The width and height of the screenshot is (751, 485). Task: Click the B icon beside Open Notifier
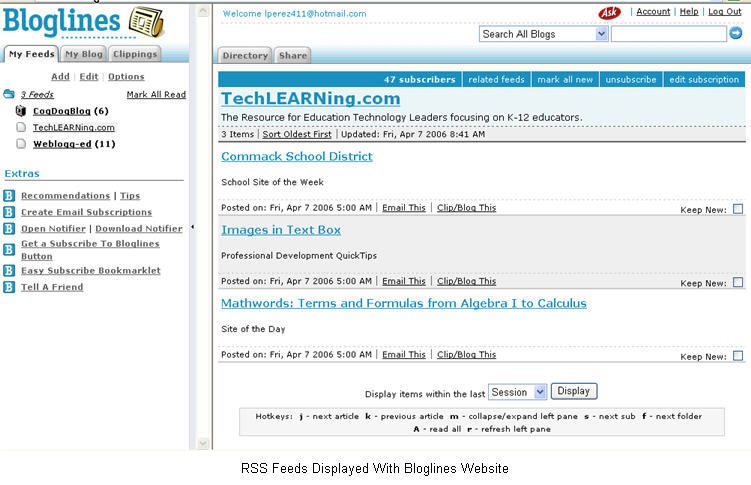tap(9, 228)
